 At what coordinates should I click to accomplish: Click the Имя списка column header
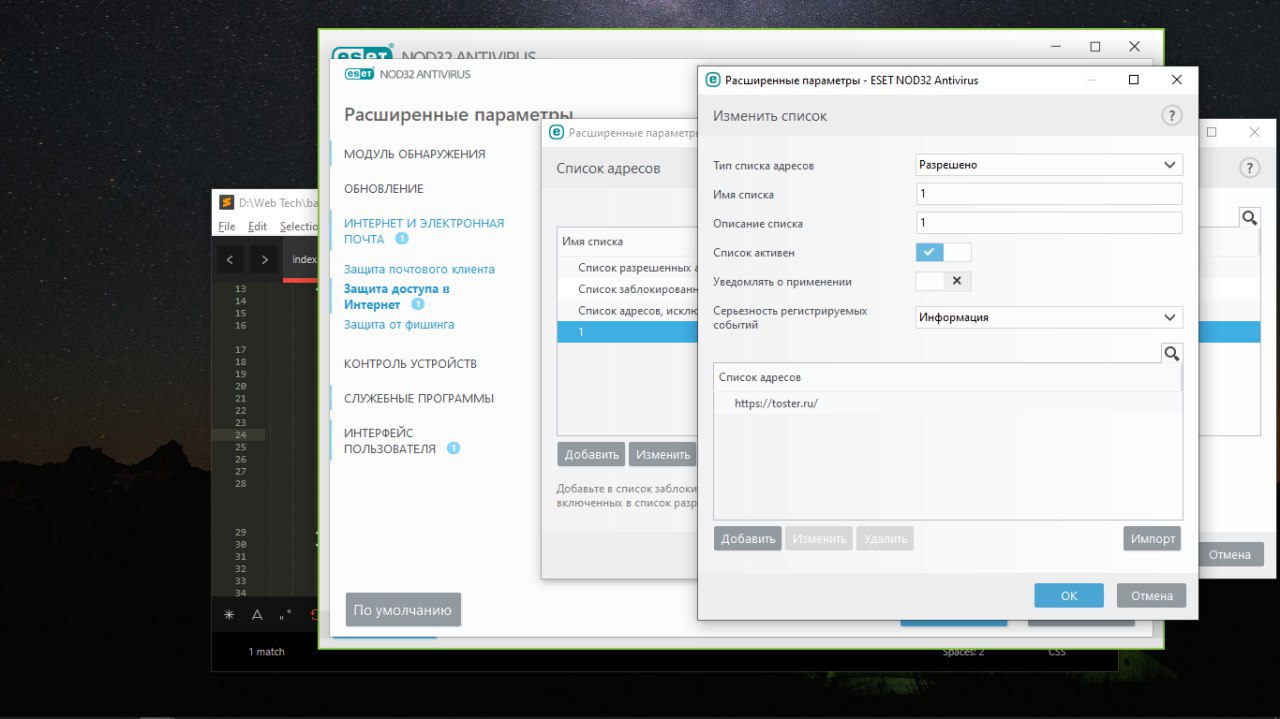pos(627,241)
